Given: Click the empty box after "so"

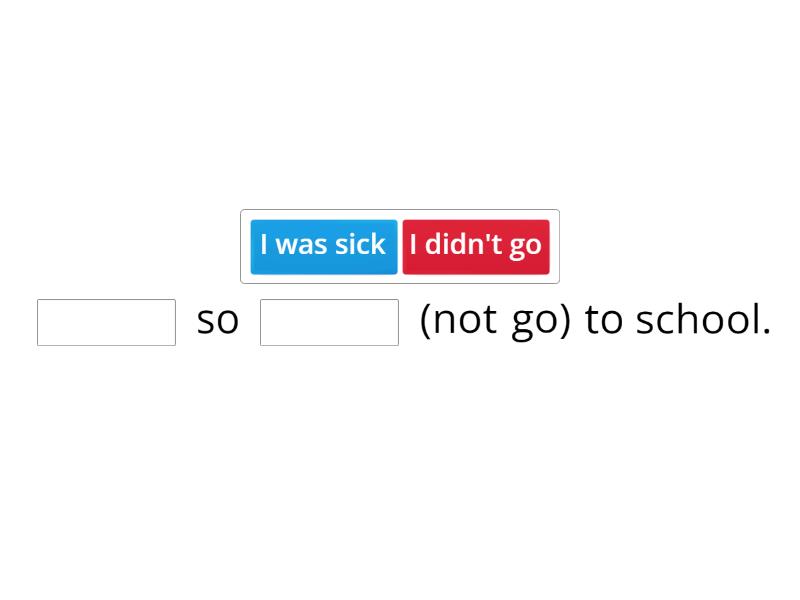Looking at the screenshot, I should pos(329,322).
